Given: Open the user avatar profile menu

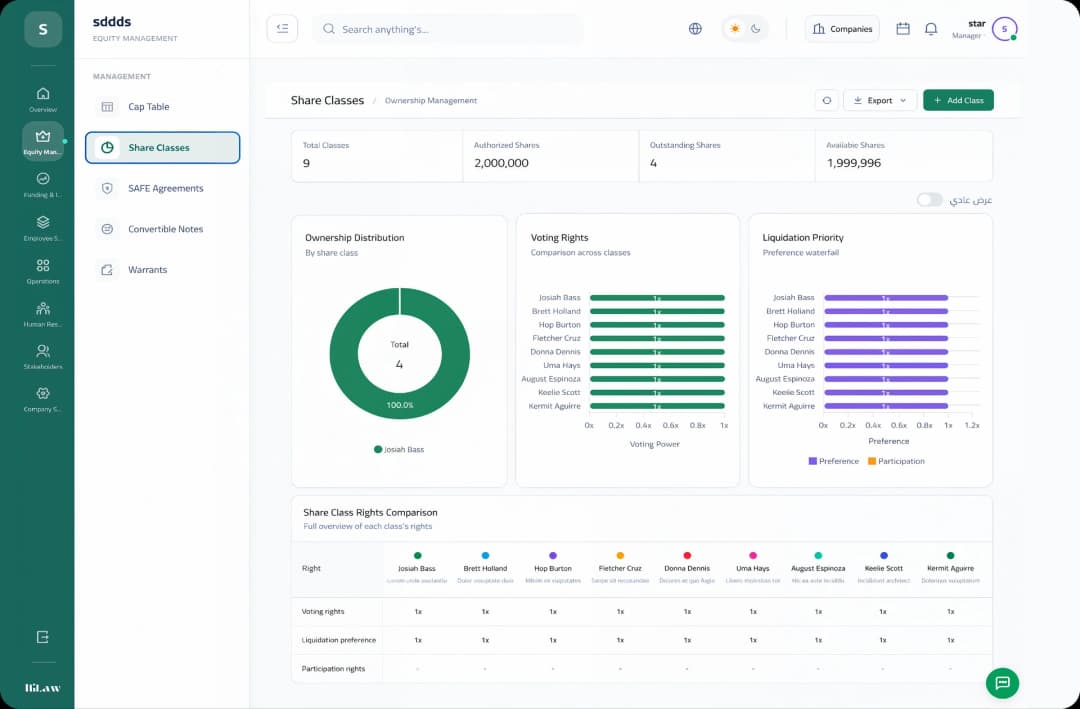Looking at the screenshot, I should pos(1004,29).
